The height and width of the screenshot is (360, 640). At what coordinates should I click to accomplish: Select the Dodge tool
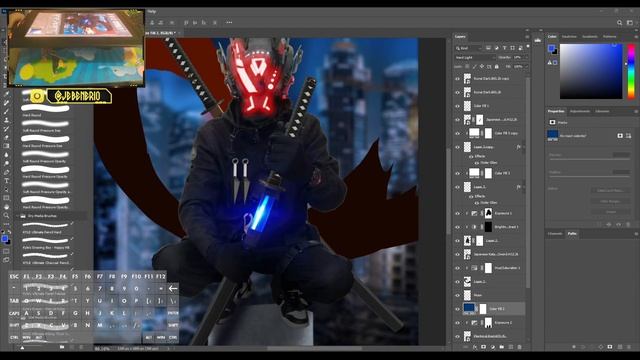pyautogui.click(x=6, y=163)
